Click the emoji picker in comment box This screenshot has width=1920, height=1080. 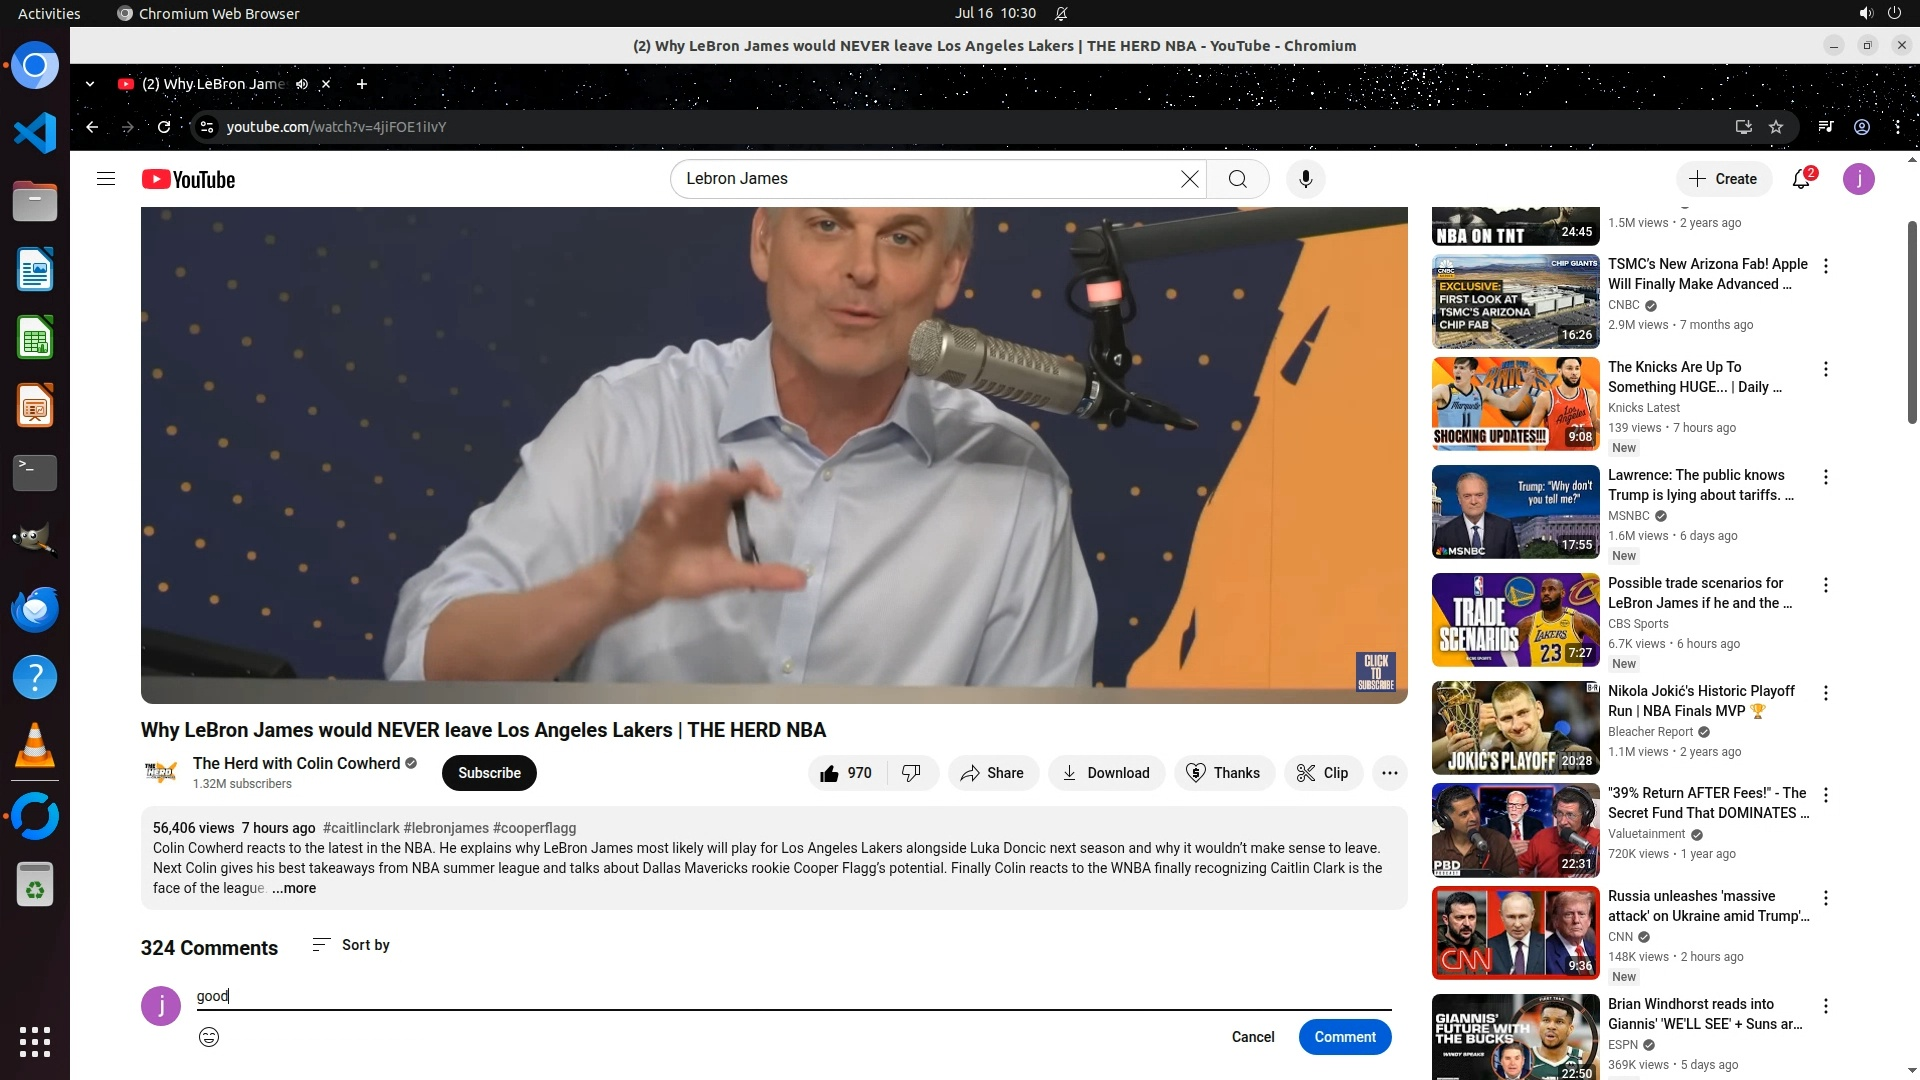209,1037
